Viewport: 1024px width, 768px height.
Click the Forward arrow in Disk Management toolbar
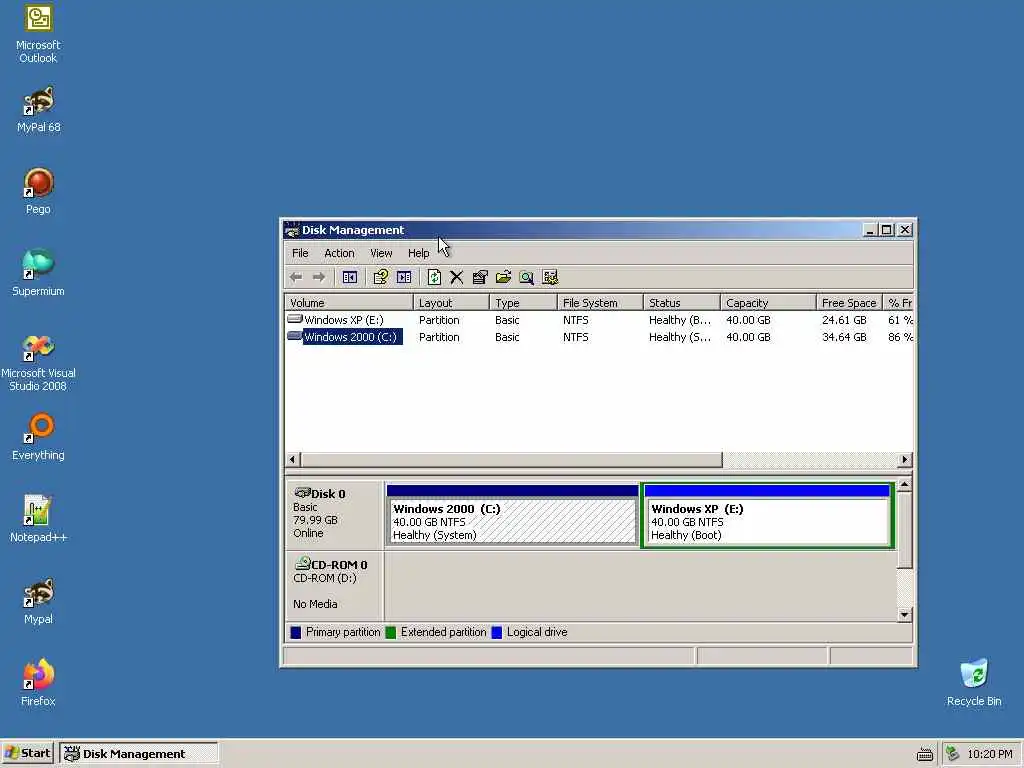tap(319, 278)
